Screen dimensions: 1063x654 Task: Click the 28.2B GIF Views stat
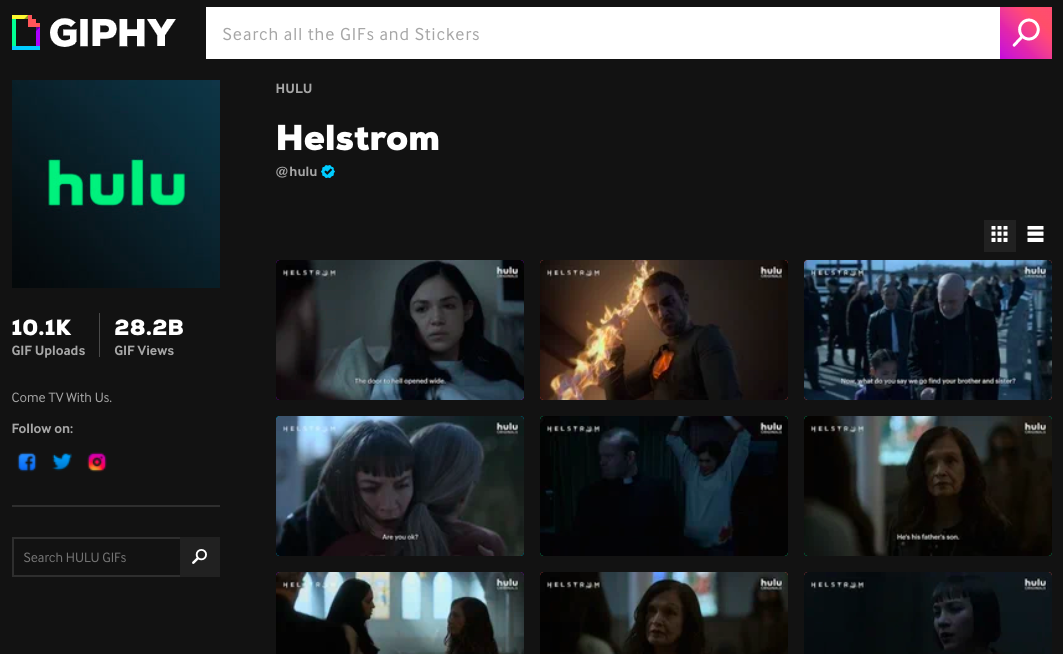(148, 337)
